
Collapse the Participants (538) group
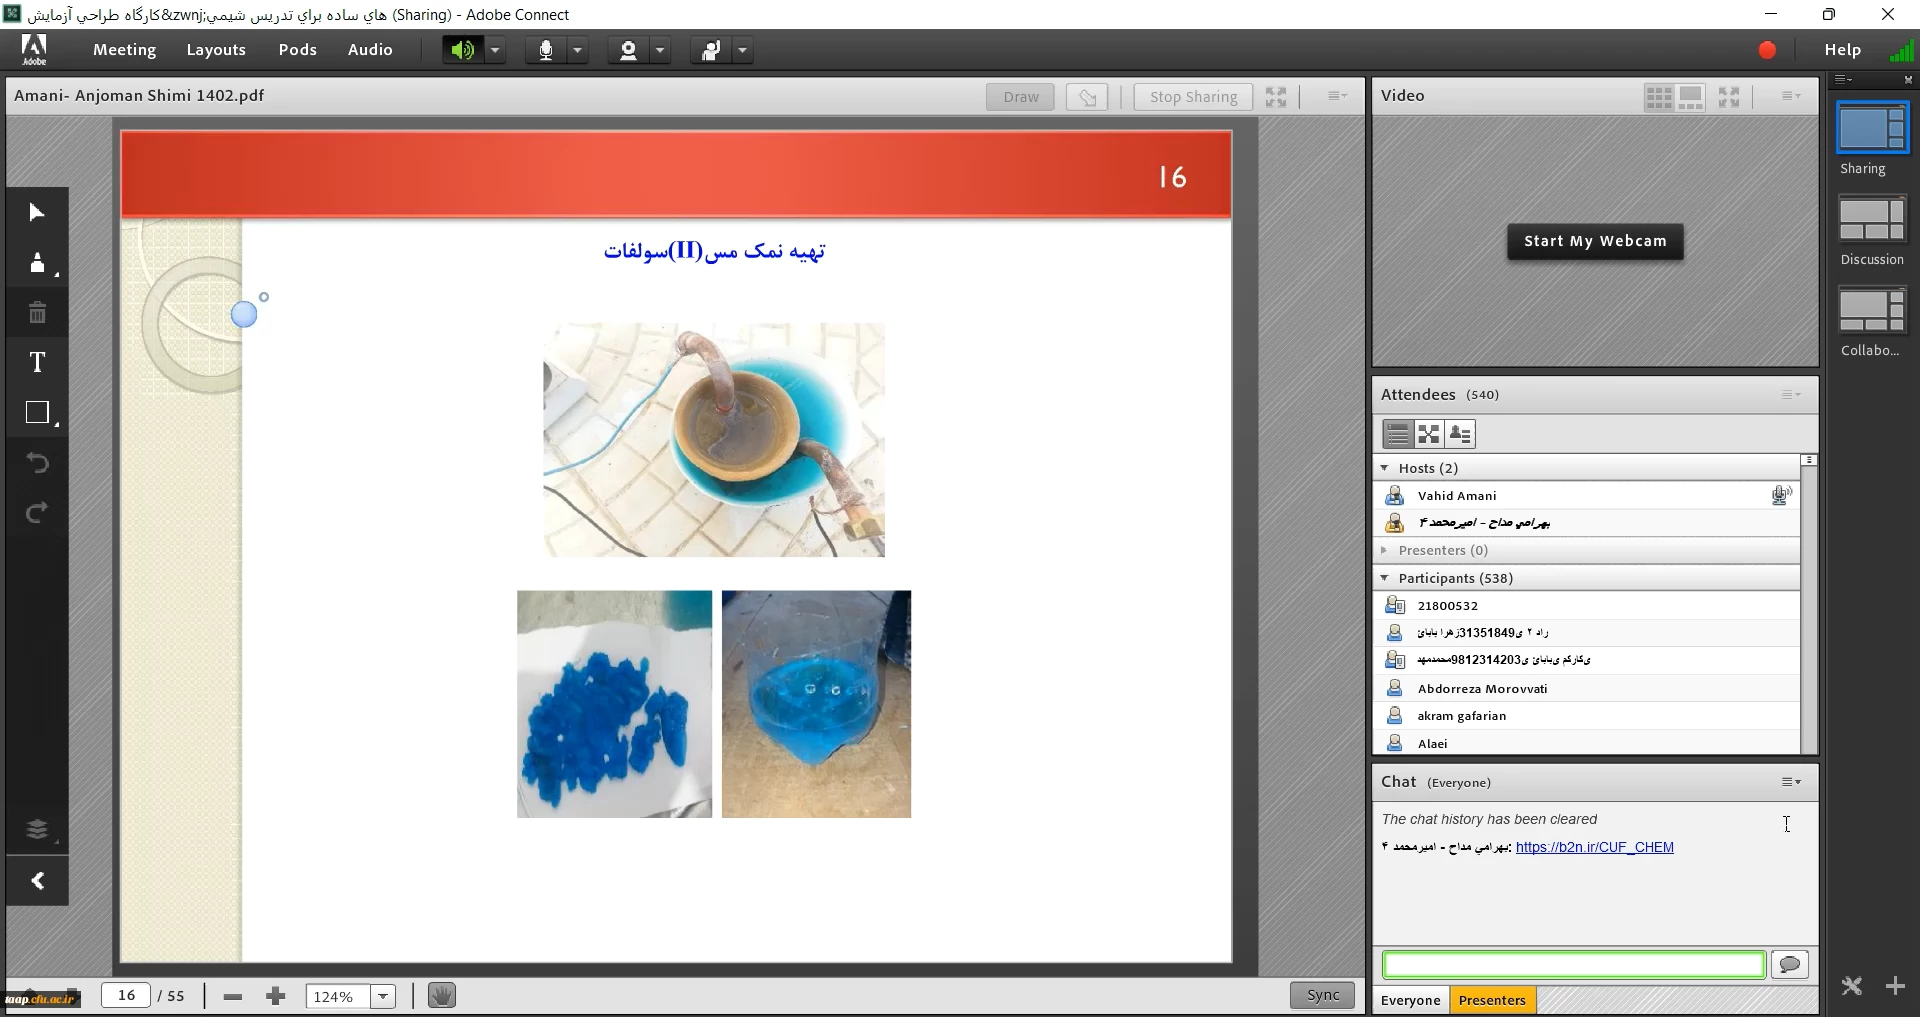pos(1384,578)
